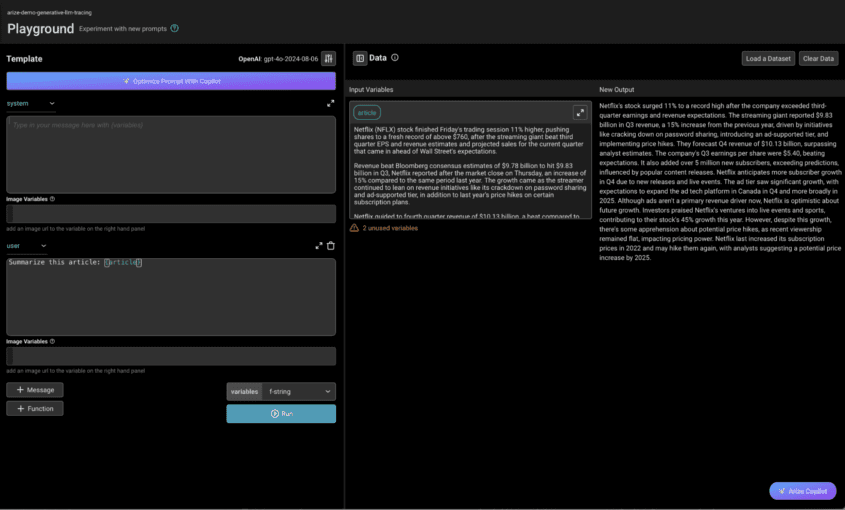Delete the user message with trash icon
The image size is (845, 510).
tap(331, 246)
